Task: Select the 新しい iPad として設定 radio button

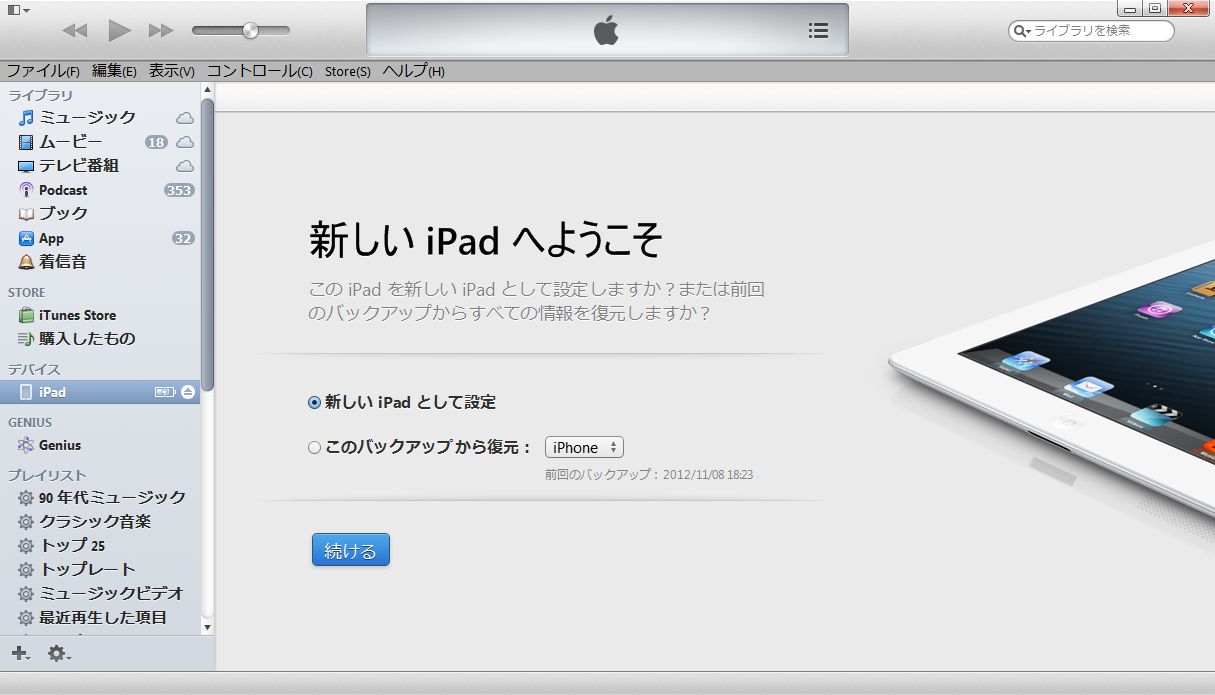Action: [x=315, y=402]
